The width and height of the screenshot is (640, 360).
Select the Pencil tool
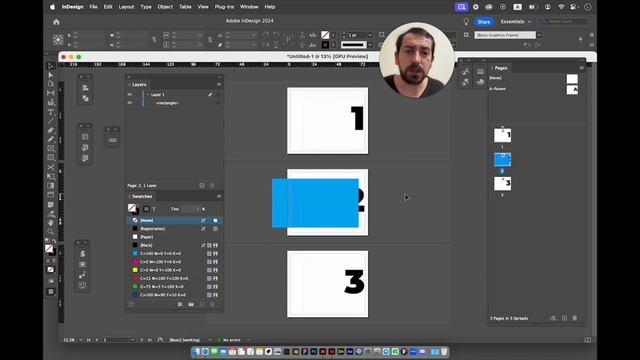(x=51, y=140)
